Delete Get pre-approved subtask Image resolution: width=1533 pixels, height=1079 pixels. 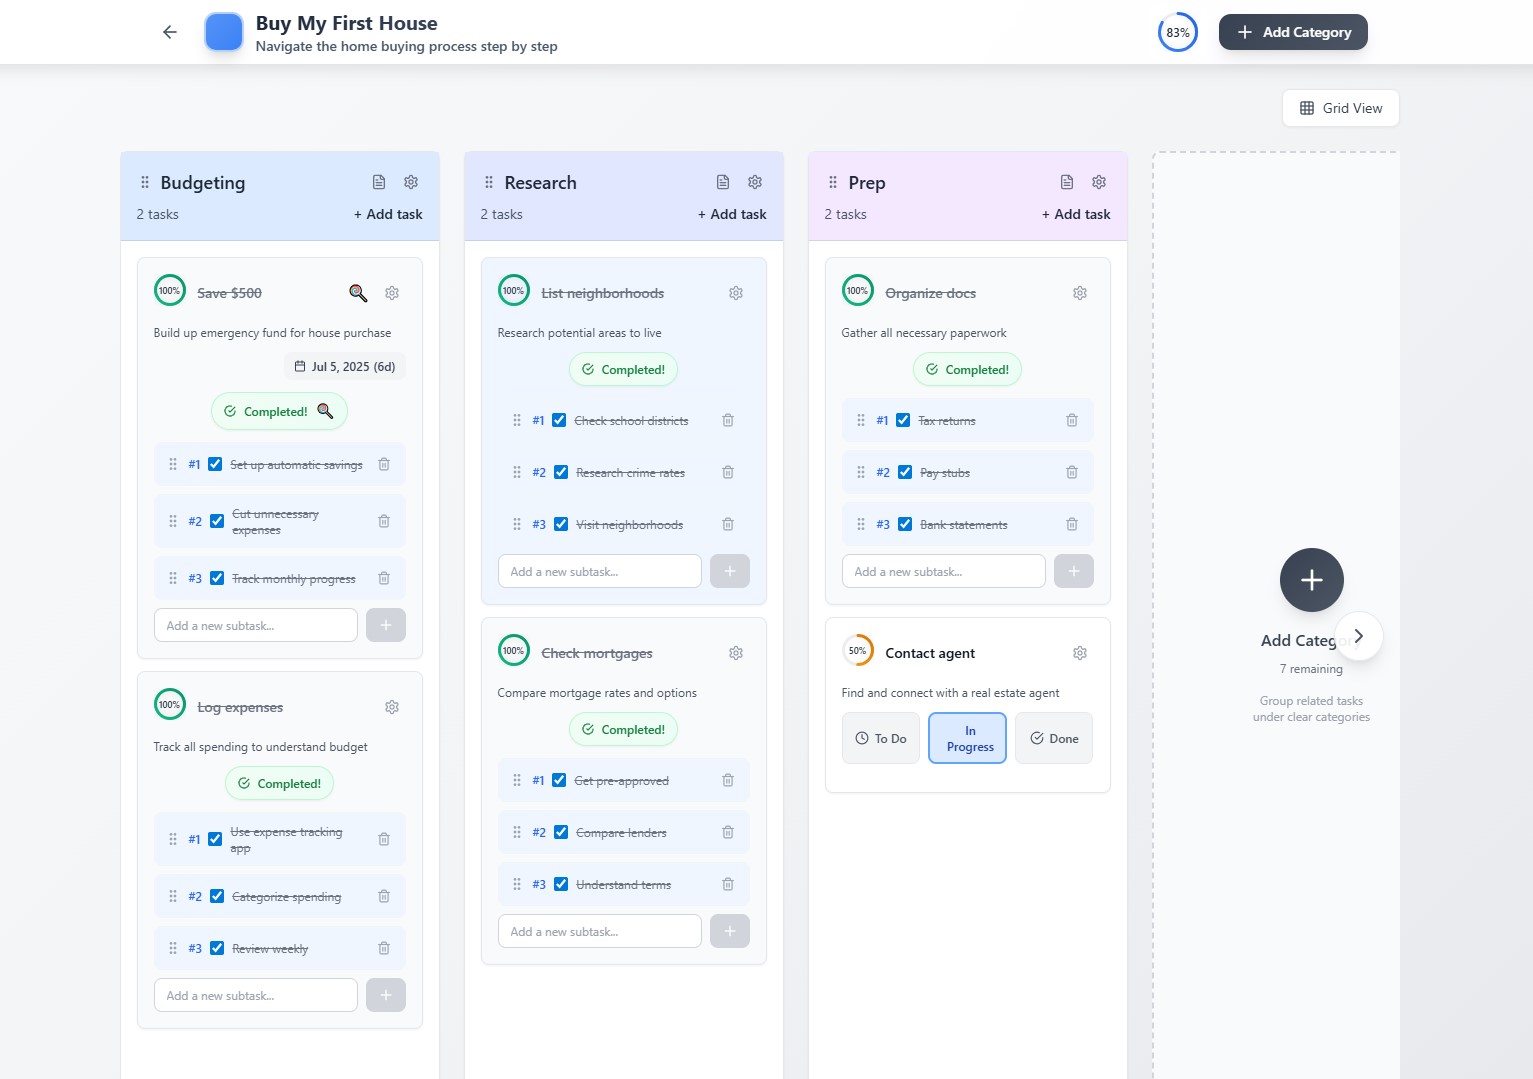pyautogui.click(x=728, y=780)
